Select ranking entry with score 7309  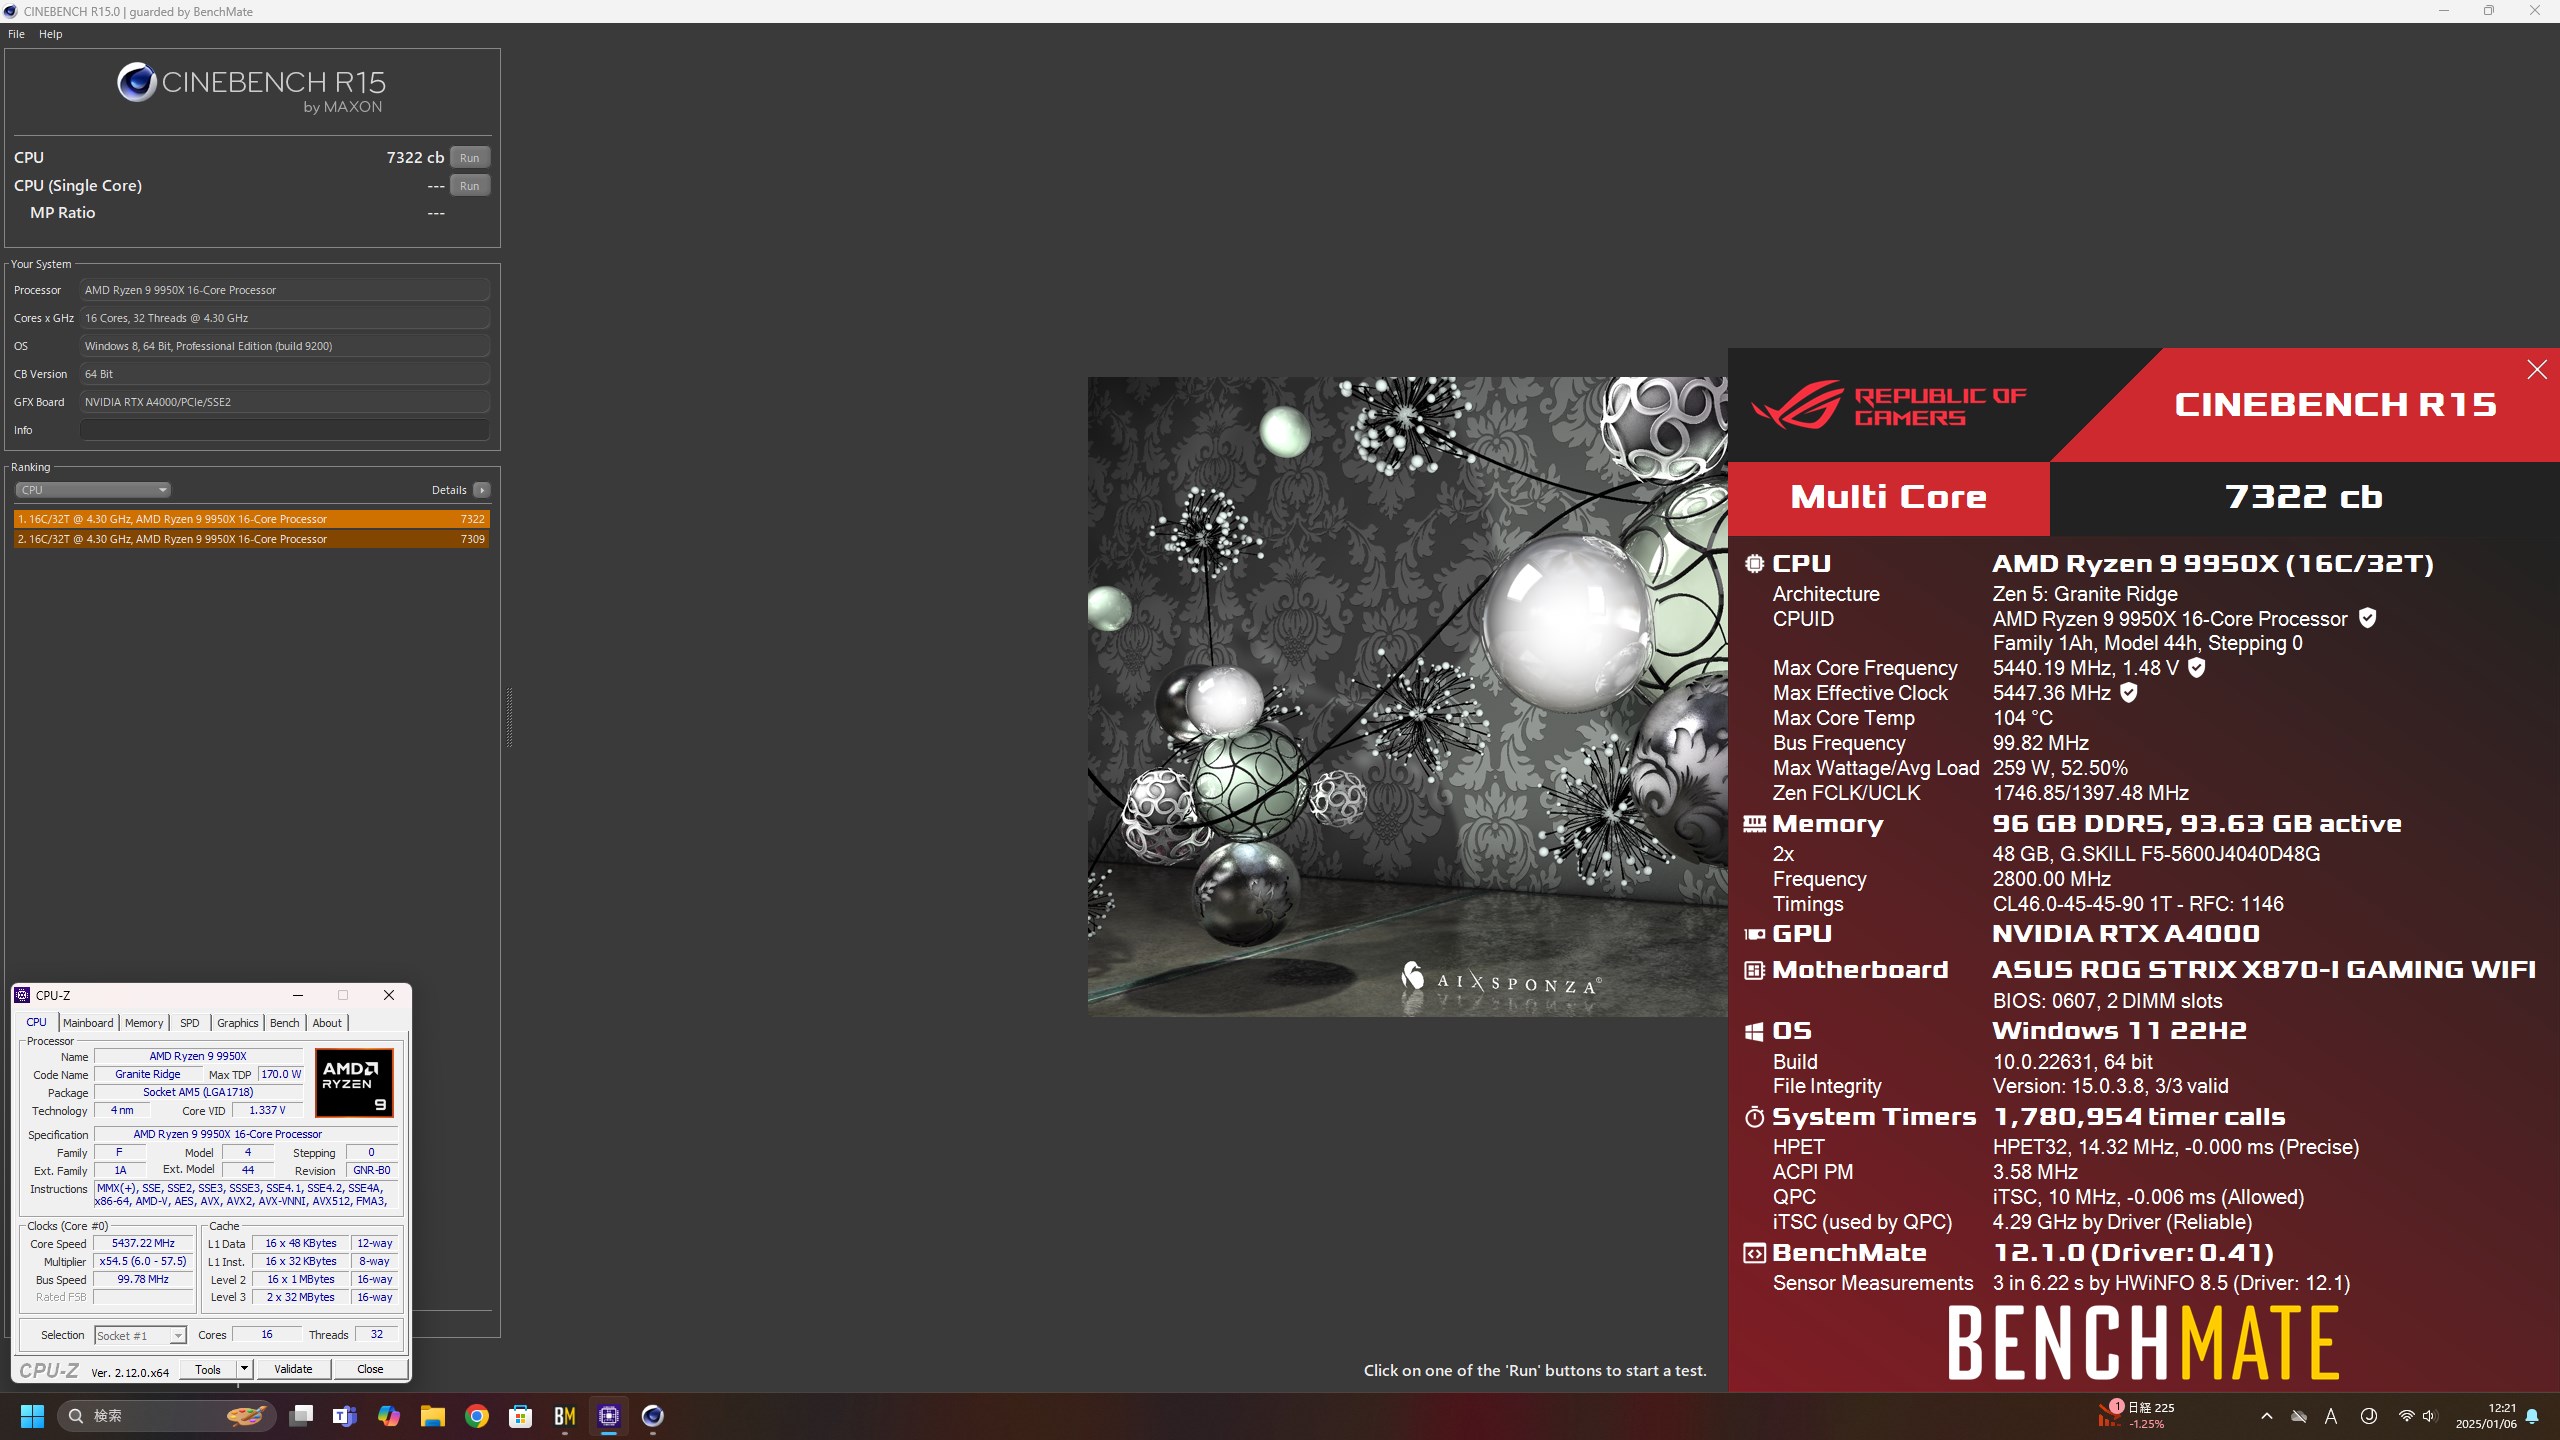(251, 539)
